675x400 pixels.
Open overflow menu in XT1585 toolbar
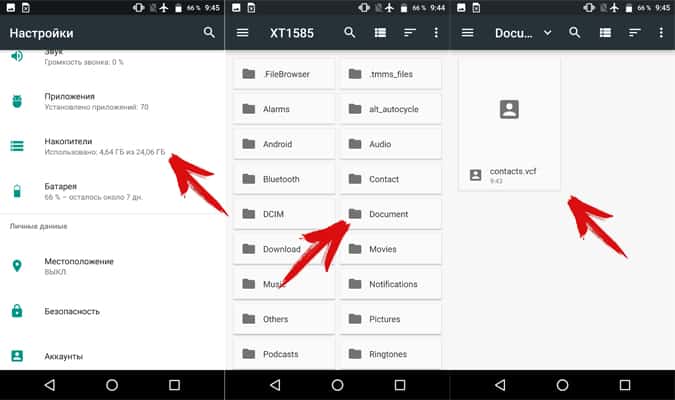click(x=436, y=33)
